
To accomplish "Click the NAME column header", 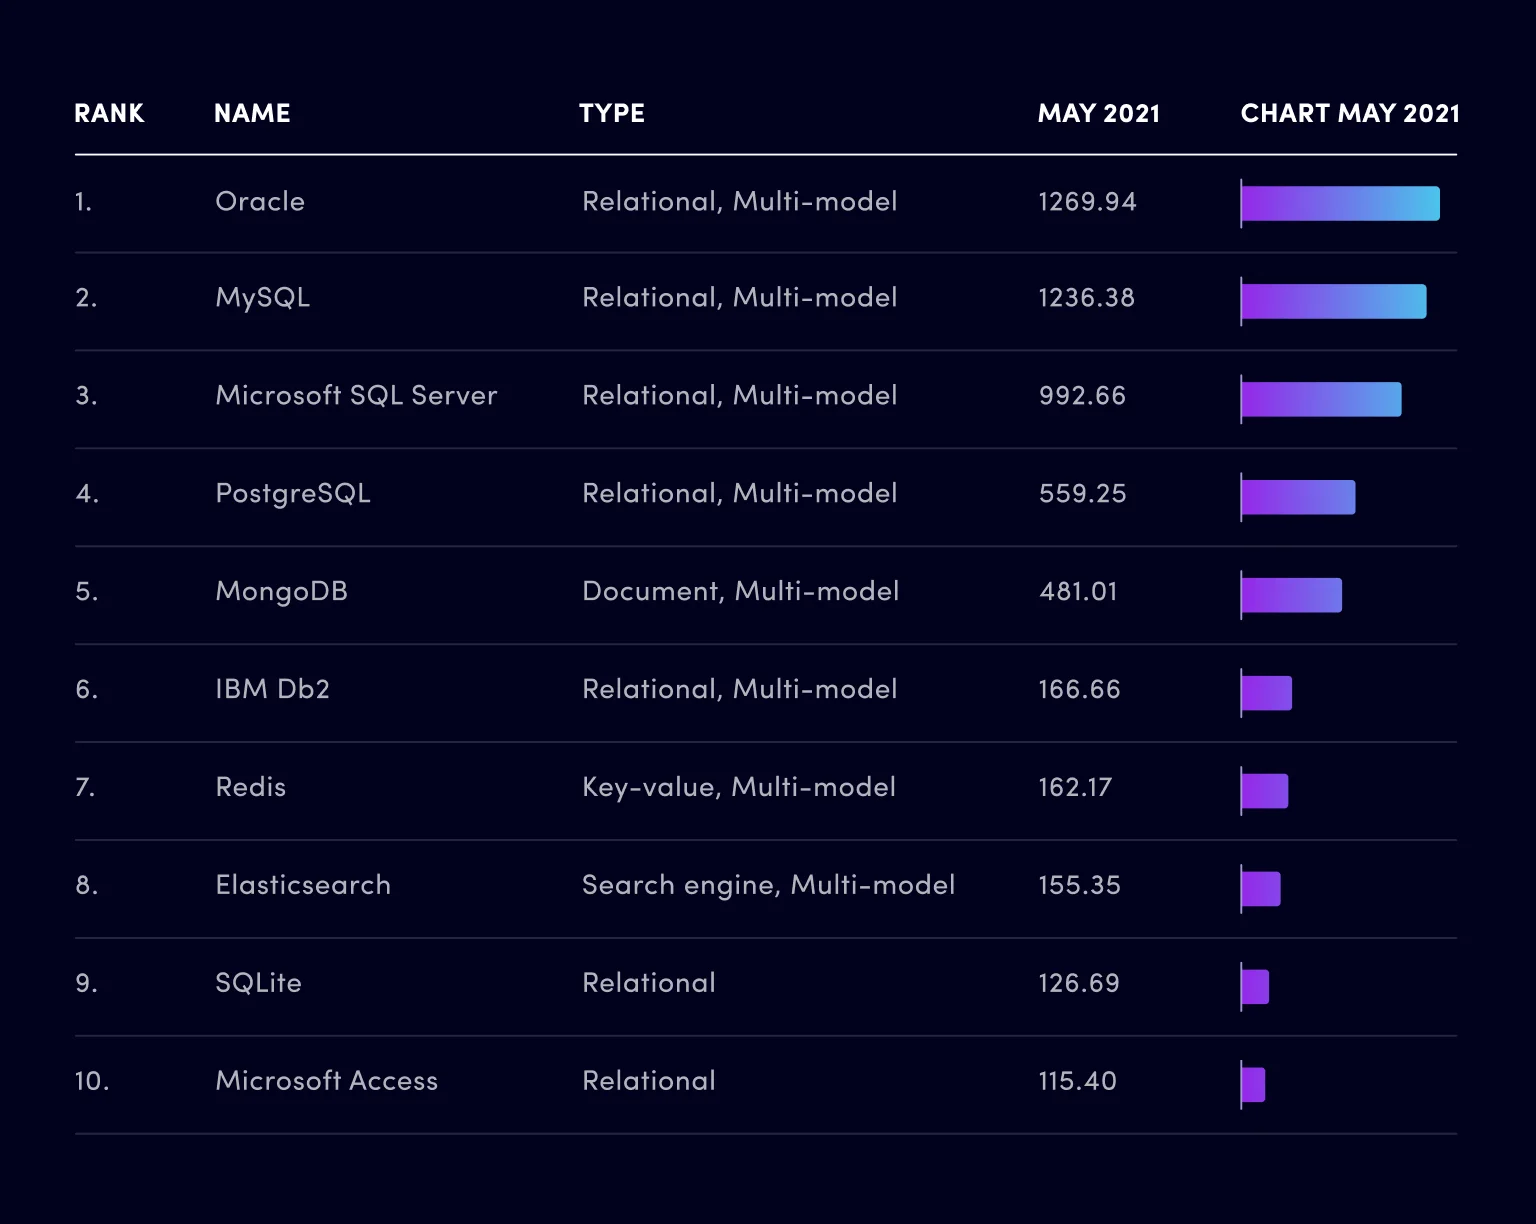I will pos(252,113).
